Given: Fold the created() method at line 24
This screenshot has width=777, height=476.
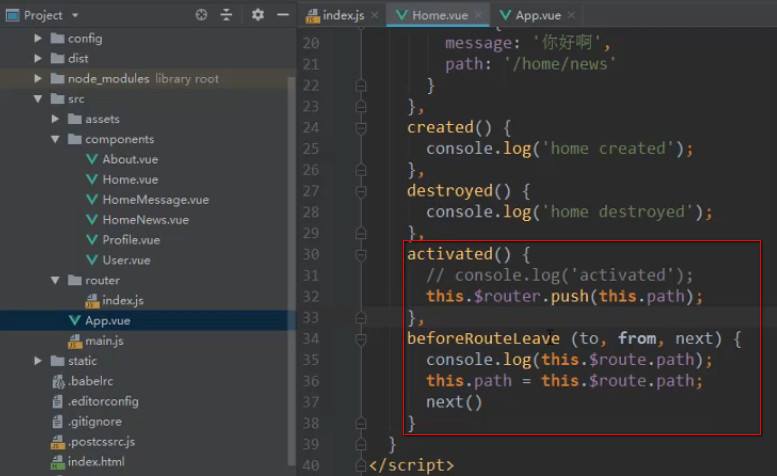Looking at the screenshot, I should (x=361, y=128).
